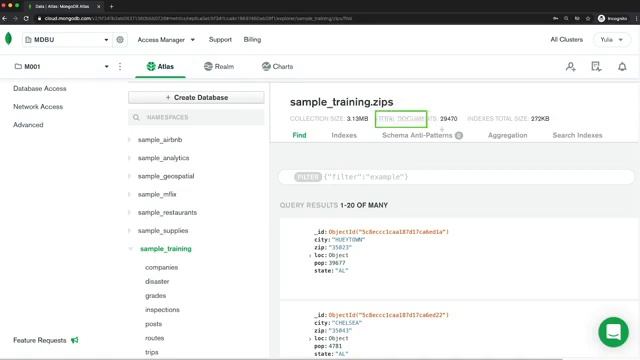The width and height of the screenshot is (640, 360).
Task: Click the browser back arrow
Action: click(5, 18)
